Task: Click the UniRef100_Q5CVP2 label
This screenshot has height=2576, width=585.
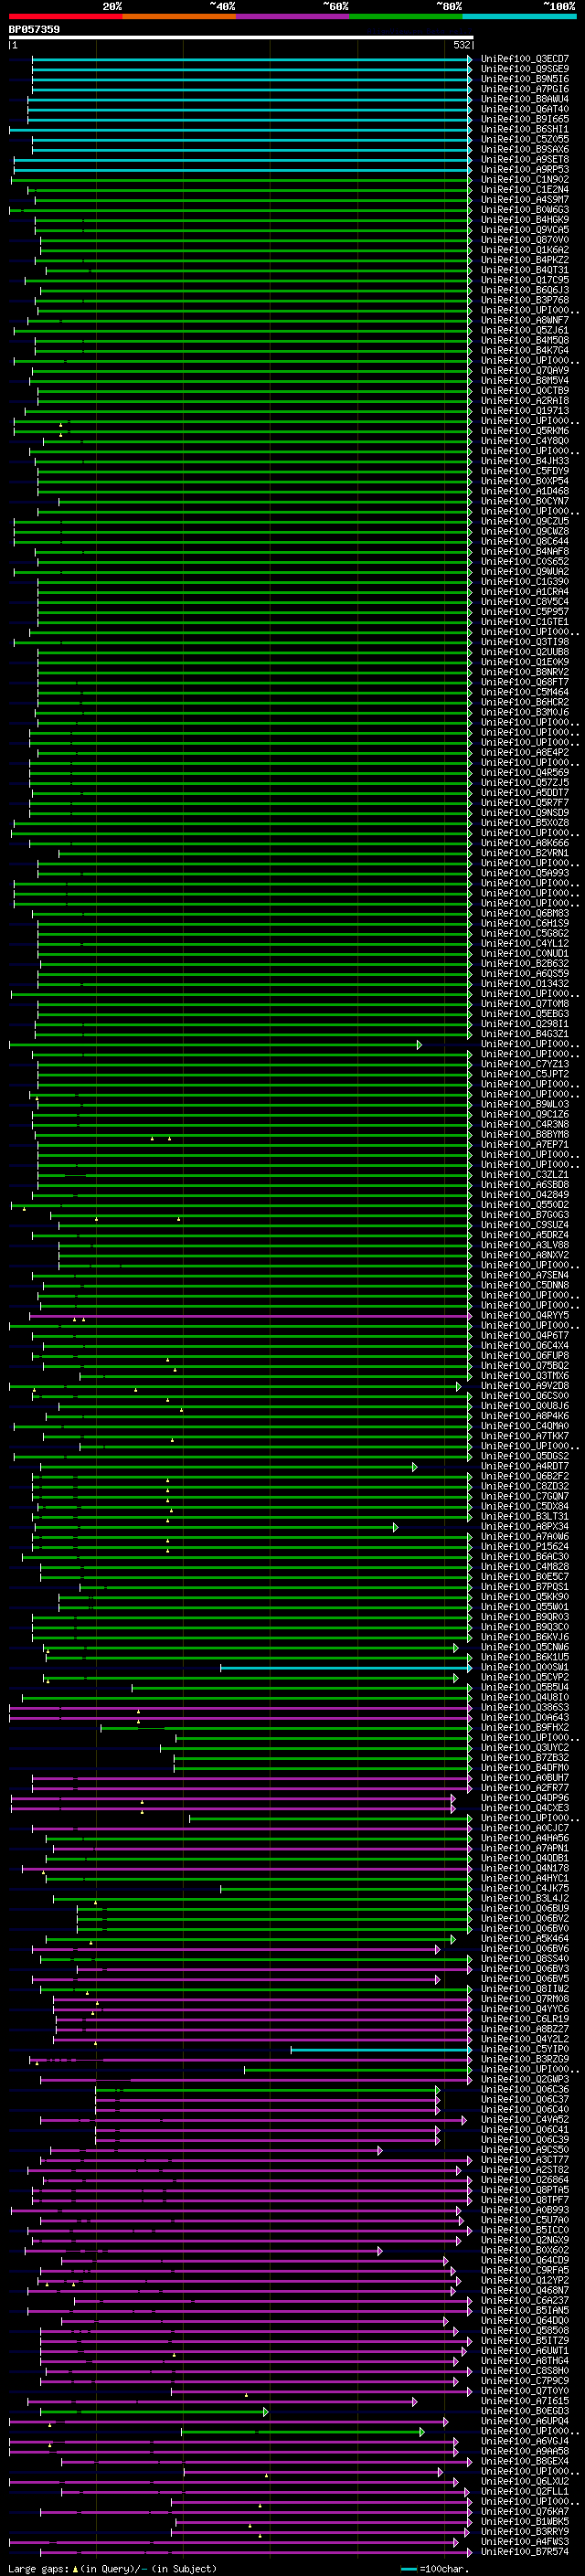Action: click(x=525, y=1676)
